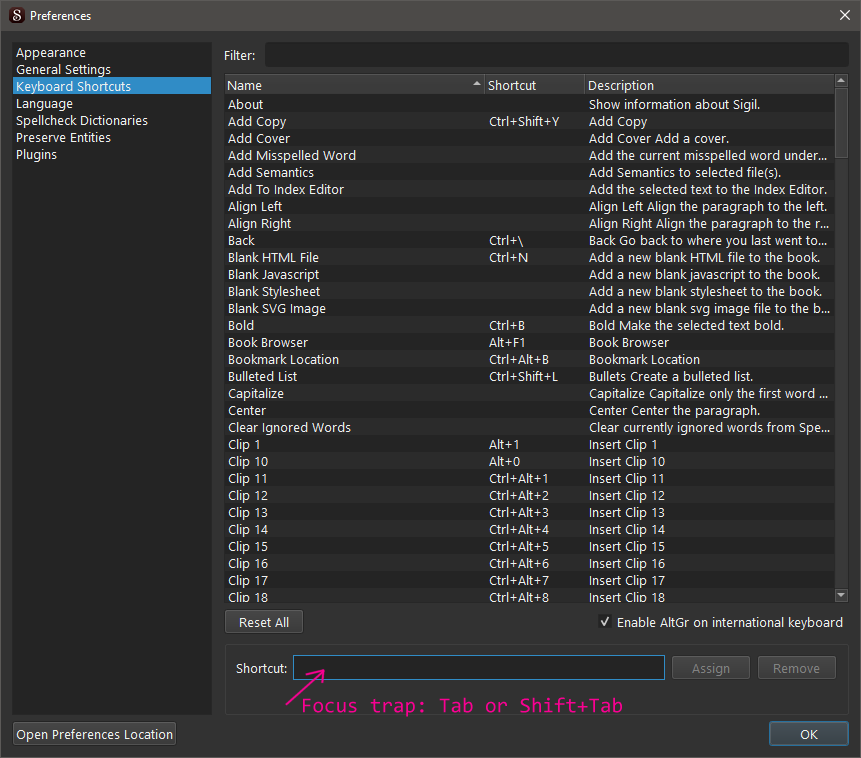The width and height of the screenshot is (861, 758).
Task: Select the Clip 10 name cell
Action: [x=355, y=462]
